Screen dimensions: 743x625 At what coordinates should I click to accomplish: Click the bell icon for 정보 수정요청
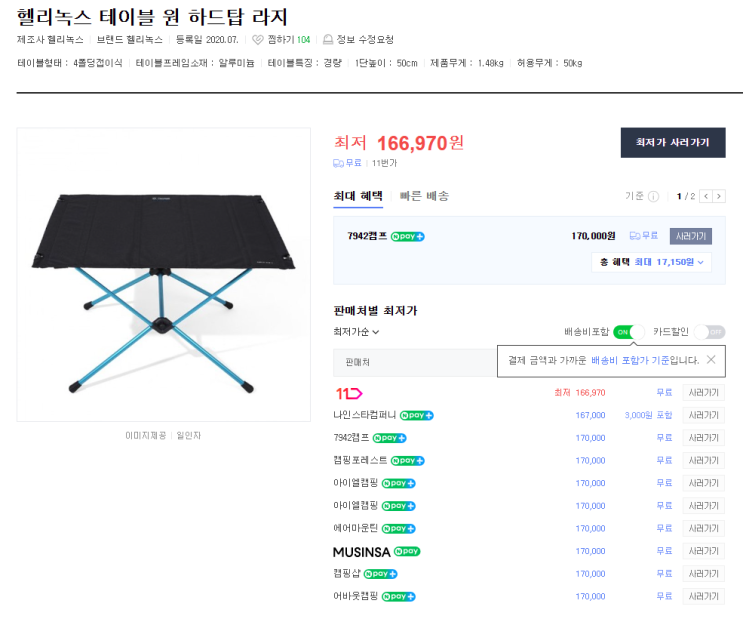328,40
